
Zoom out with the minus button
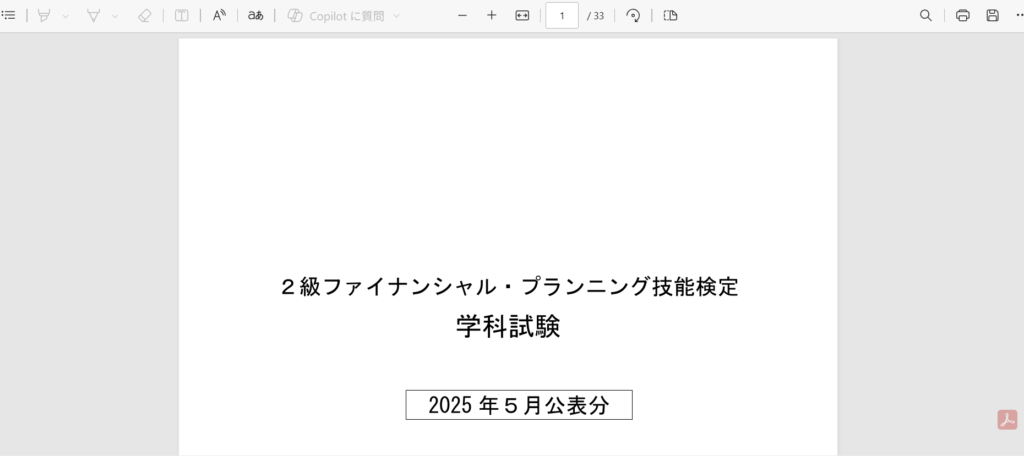click(462, 16)
